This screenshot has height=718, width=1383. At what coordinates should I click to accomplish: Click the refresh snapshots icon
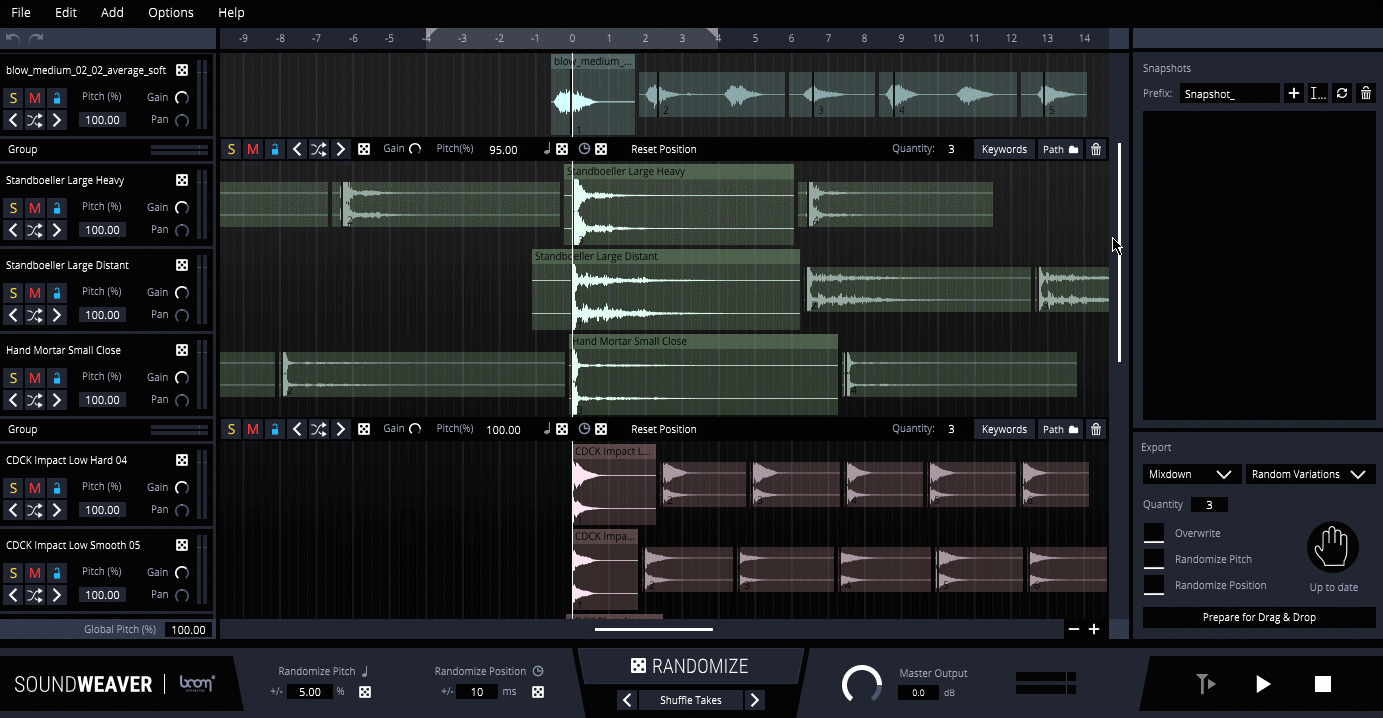click(1342, 92)
